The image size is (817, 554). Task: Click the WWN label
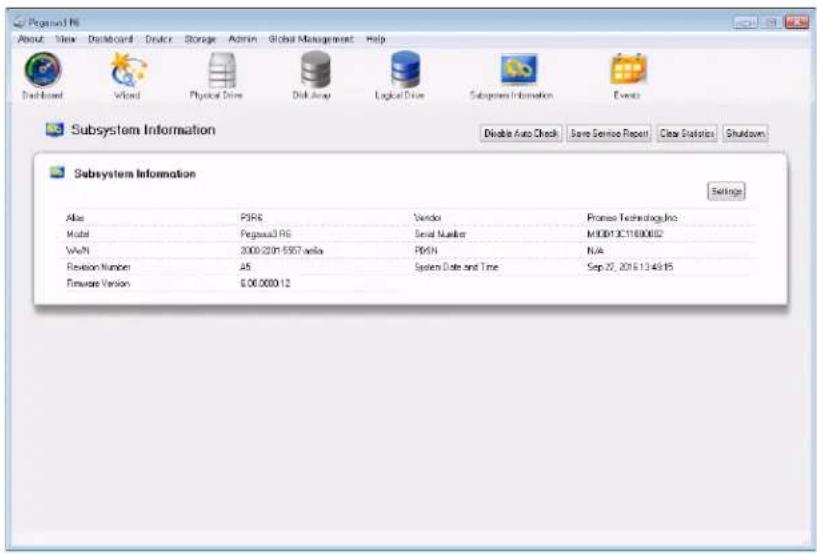click(x=78, y=251)
